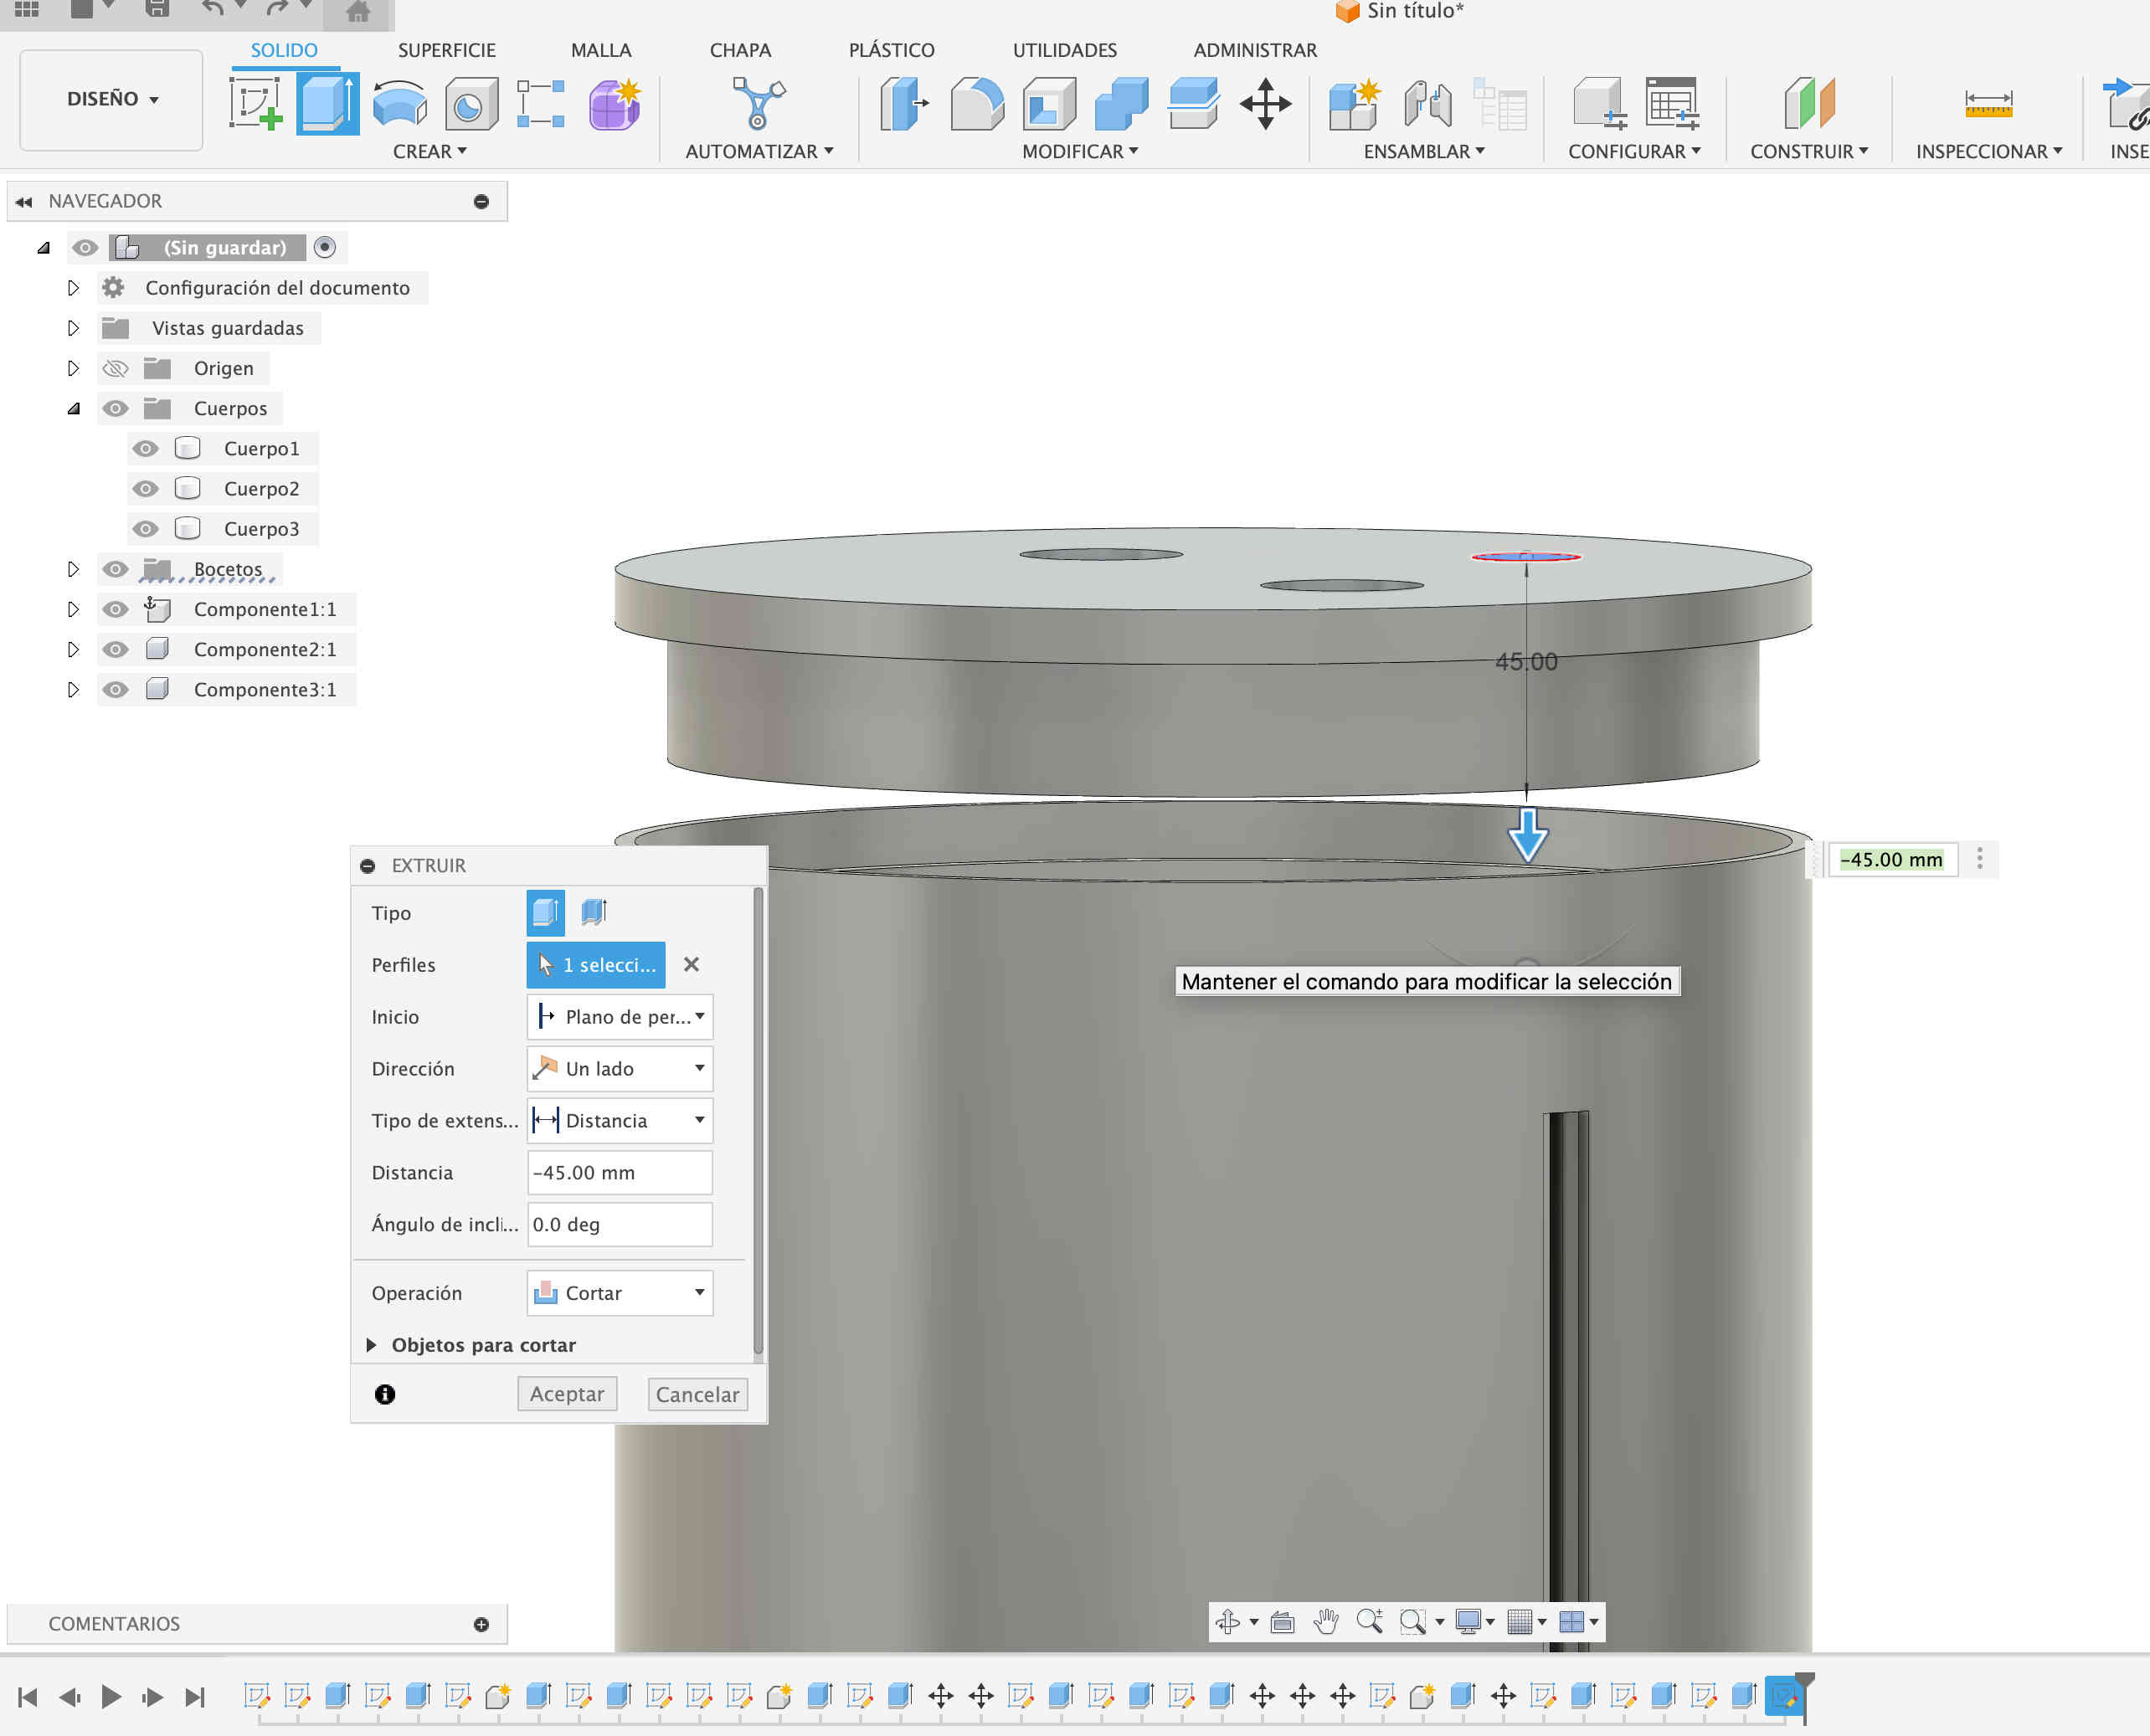Click the Joint tool icon
Image resolution: width=2150 pixels, height=1736 pixels.
coord(1427,104)
